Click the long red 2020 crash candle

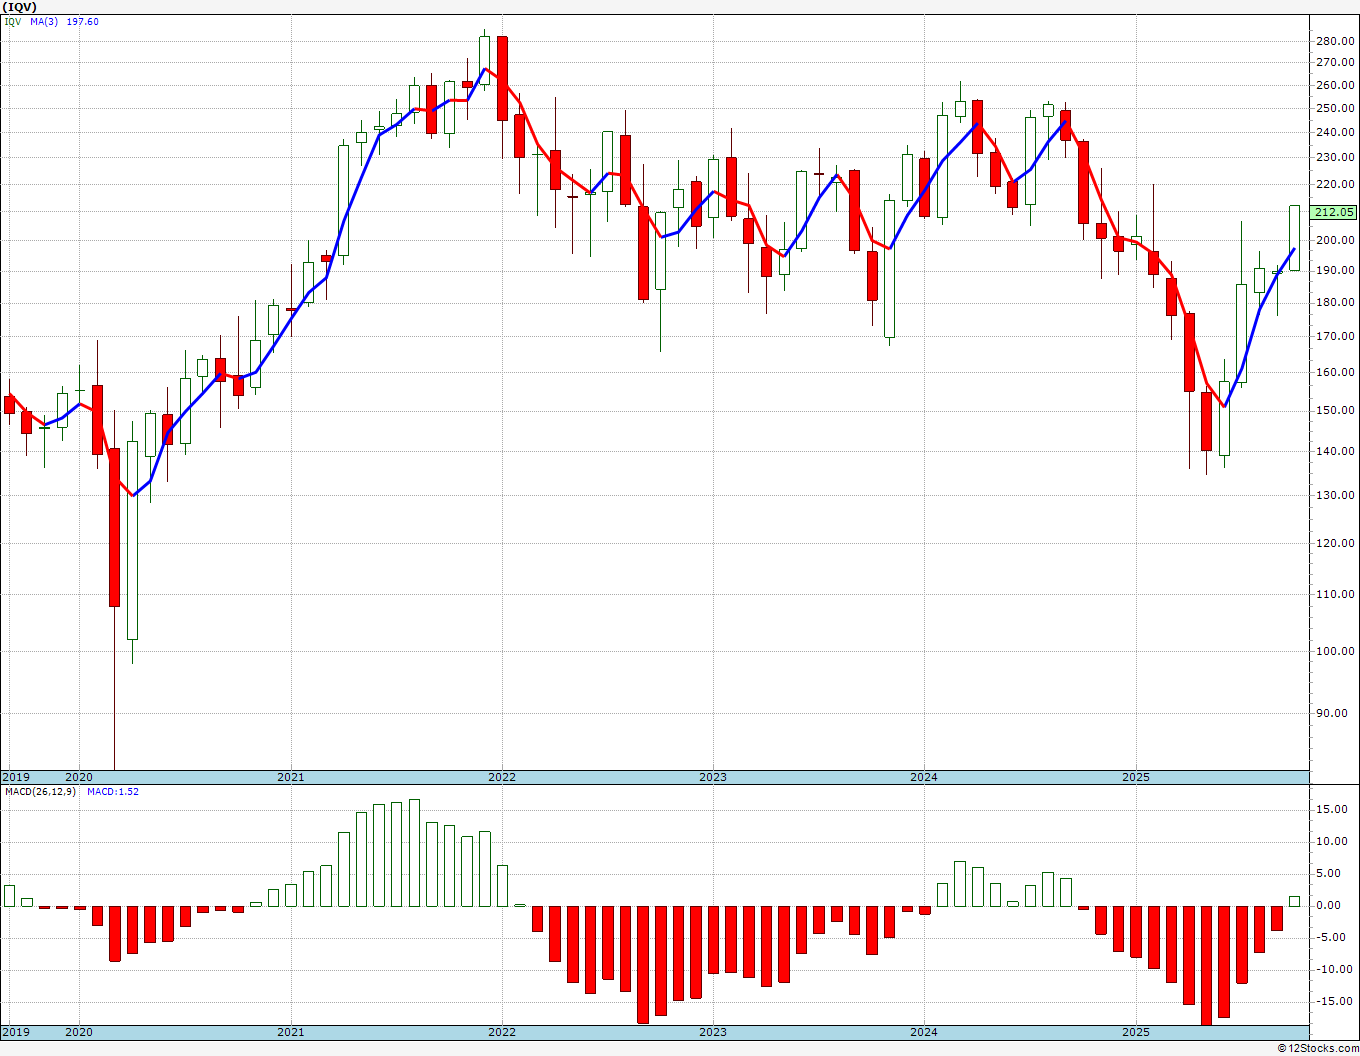pyautogui.click(x=114, y=527)
